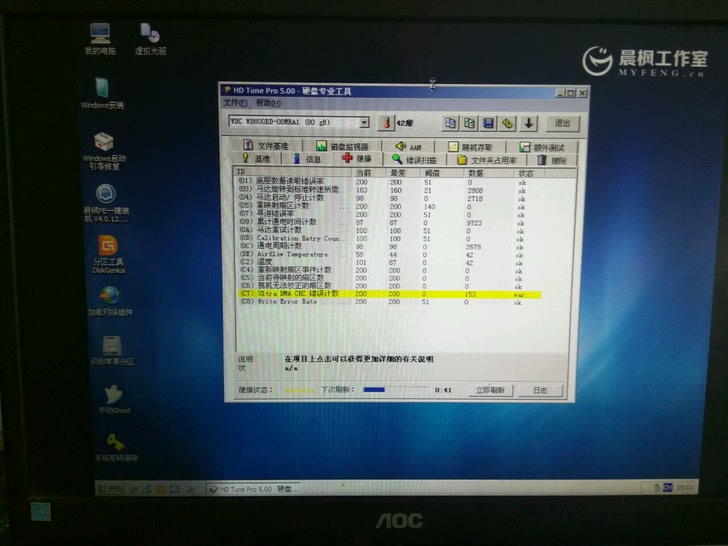Open Windows安装 desktop icon

(102, 93)
